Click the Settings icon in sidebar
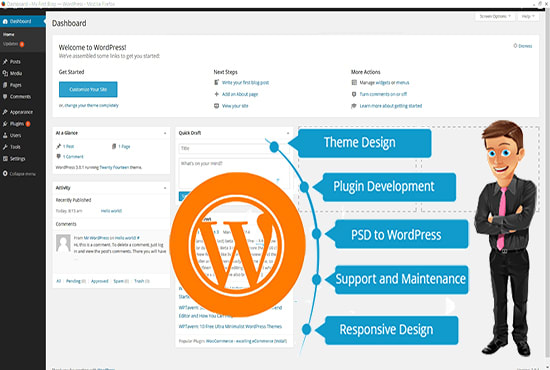 (5, 159)
